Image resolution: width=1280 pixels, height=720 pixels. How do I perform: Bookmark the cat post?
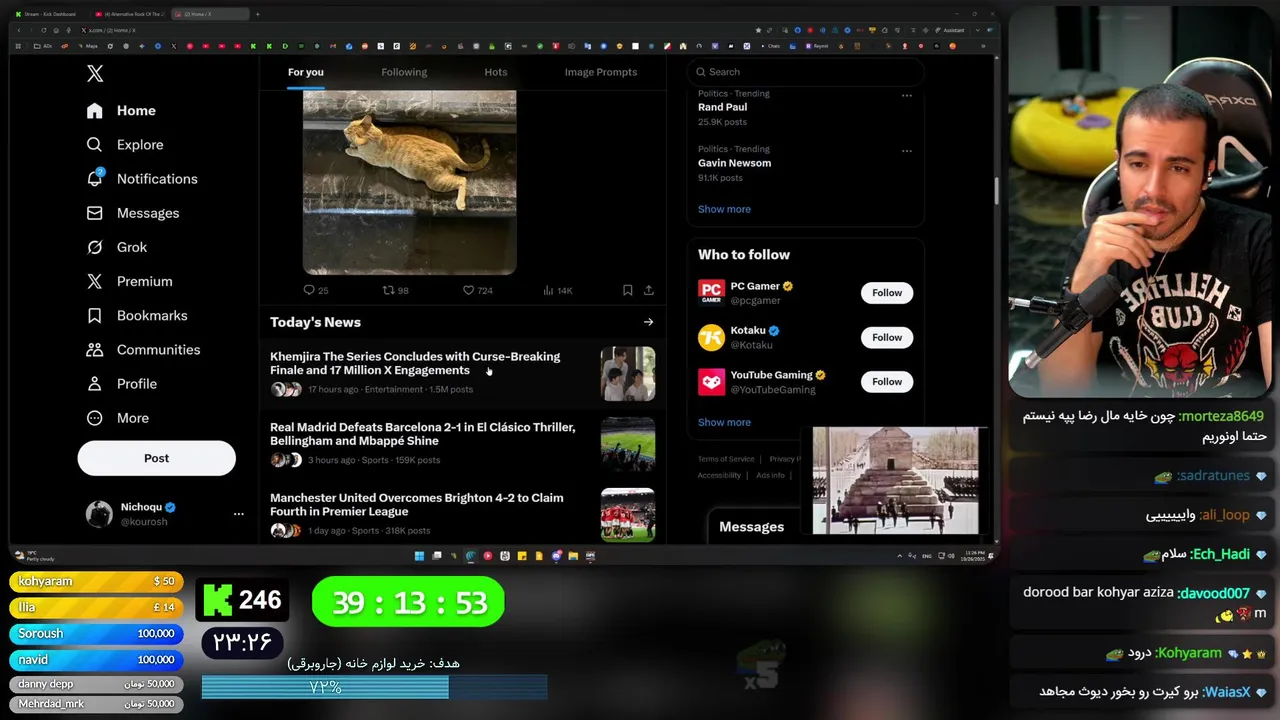[x=627, y=290]
